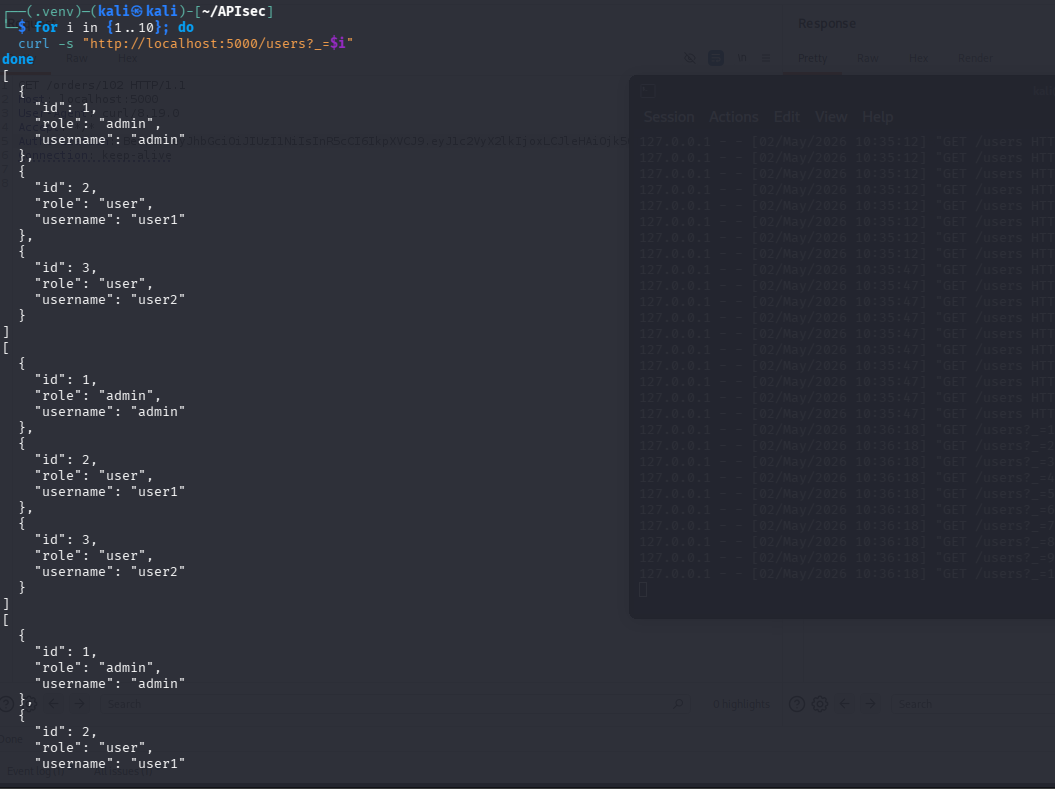
Task: Click the curl localhost:5000/users command text
Action: (186, 44)
